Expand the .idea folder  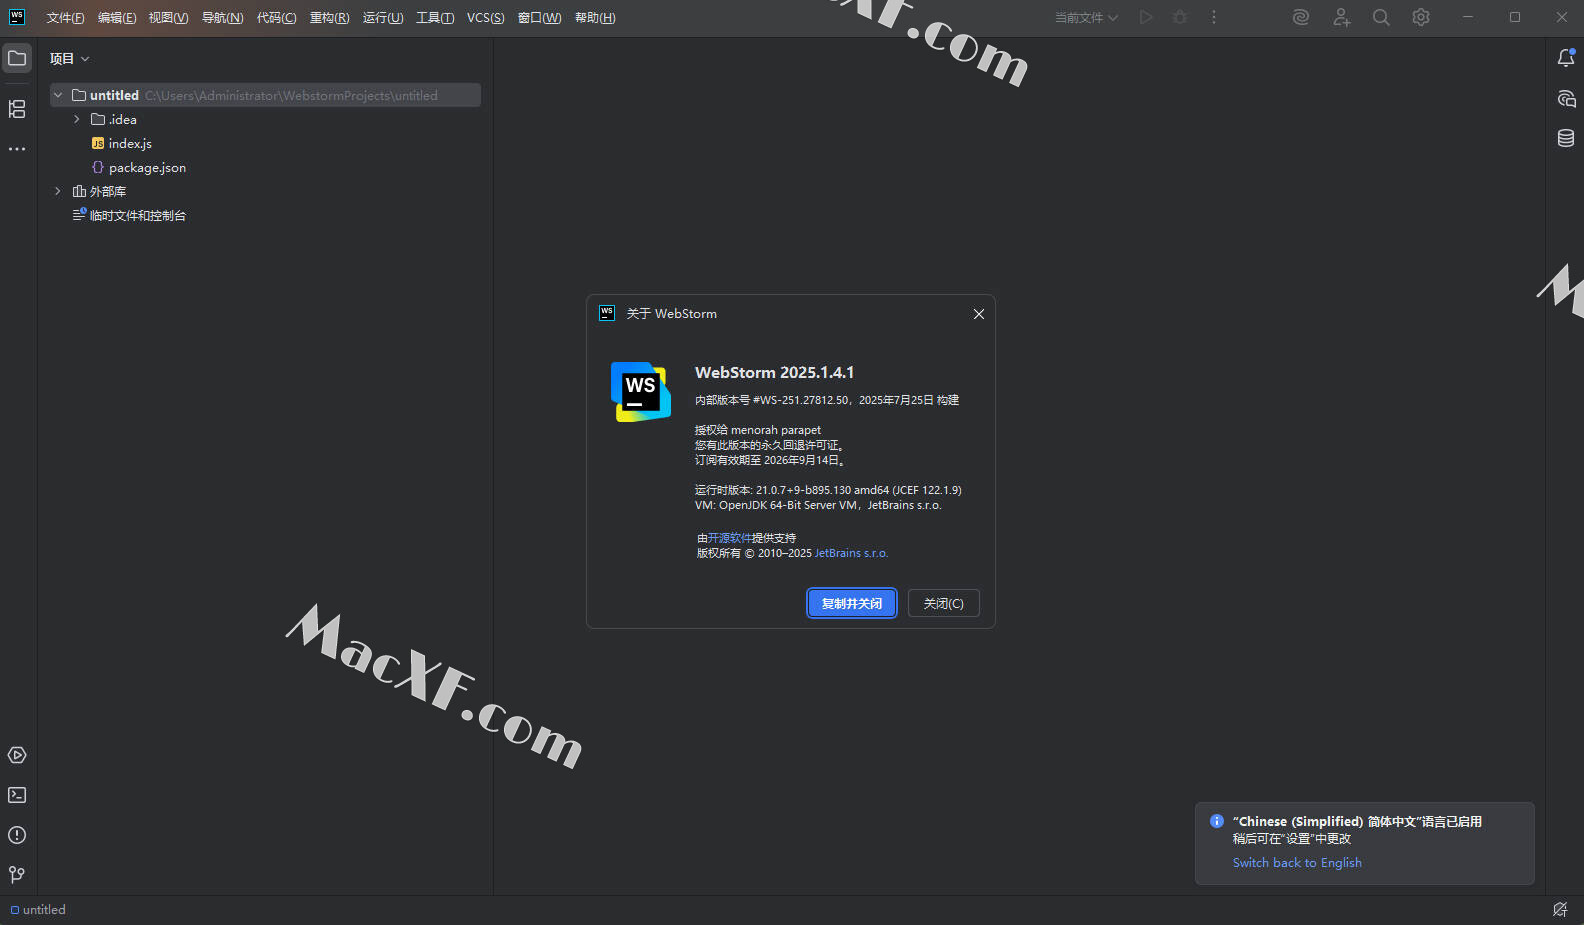pos(77,119)
